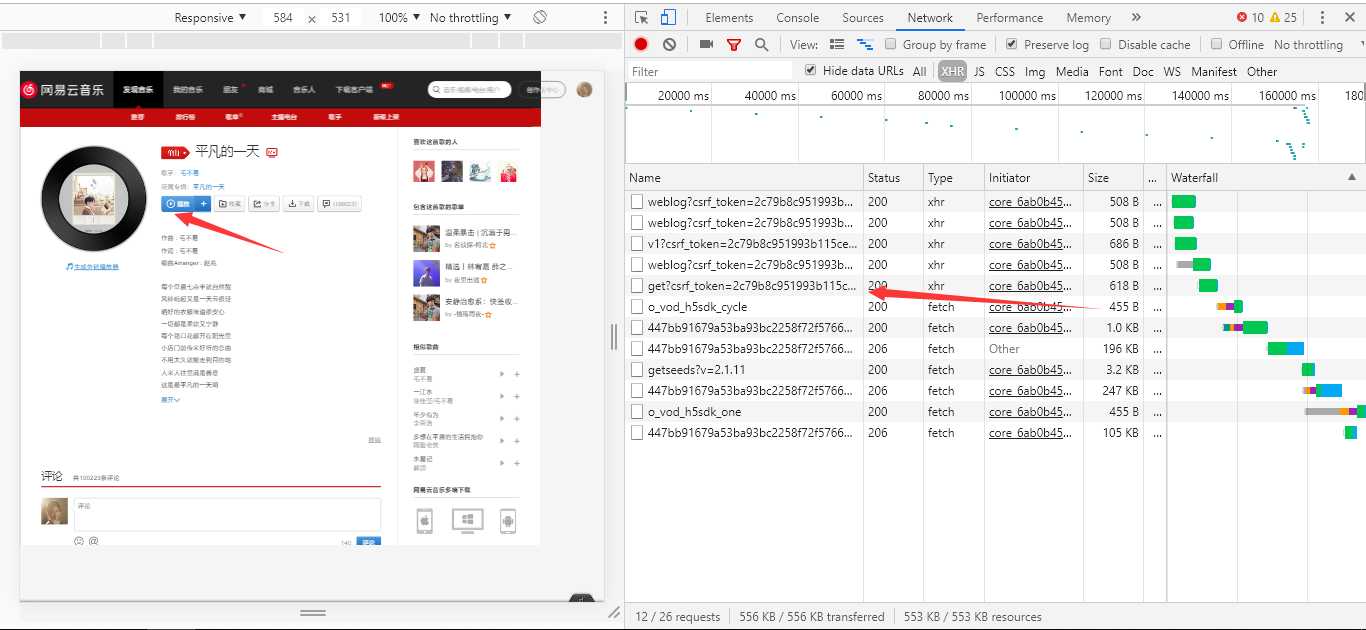The height and width of the screenshot is (630, 1366).
Task: Click the iPhone download icon
Action: pos(424,521)
